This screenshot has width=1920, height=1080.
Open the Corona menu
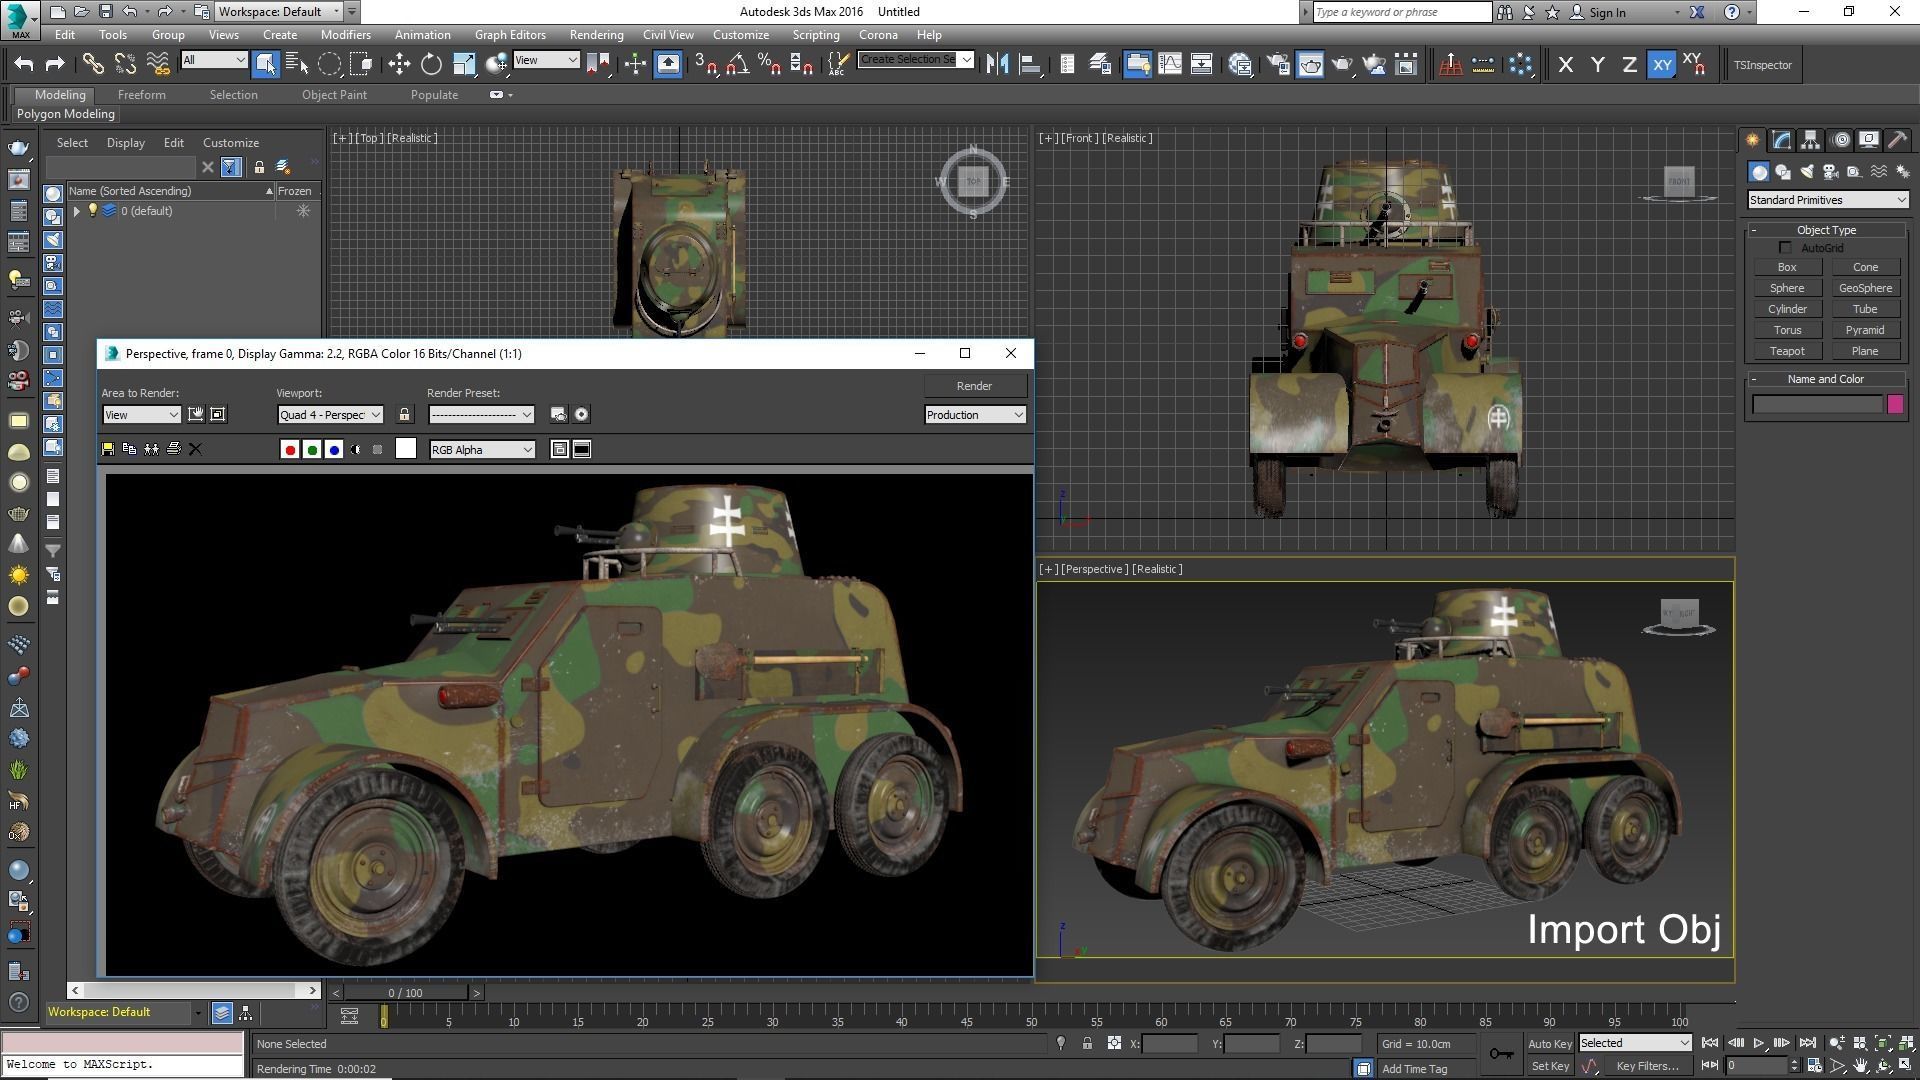click(x=878, y=35)
